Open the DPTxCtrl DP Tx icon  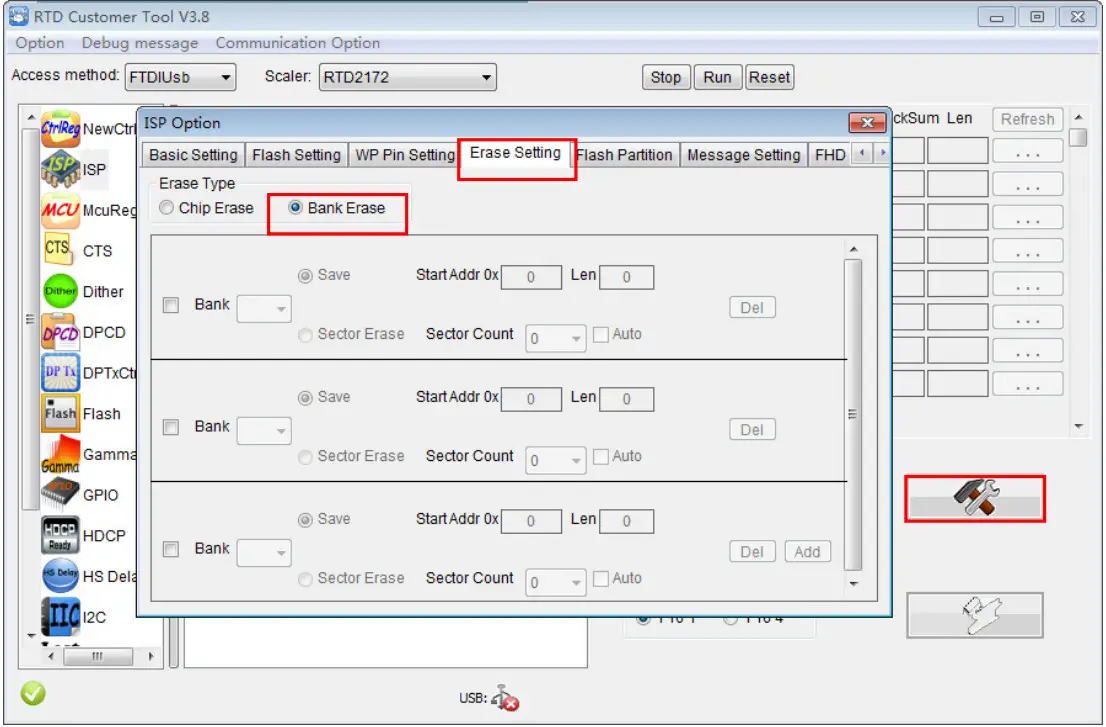pyautogui.click(x=60, y=373)
